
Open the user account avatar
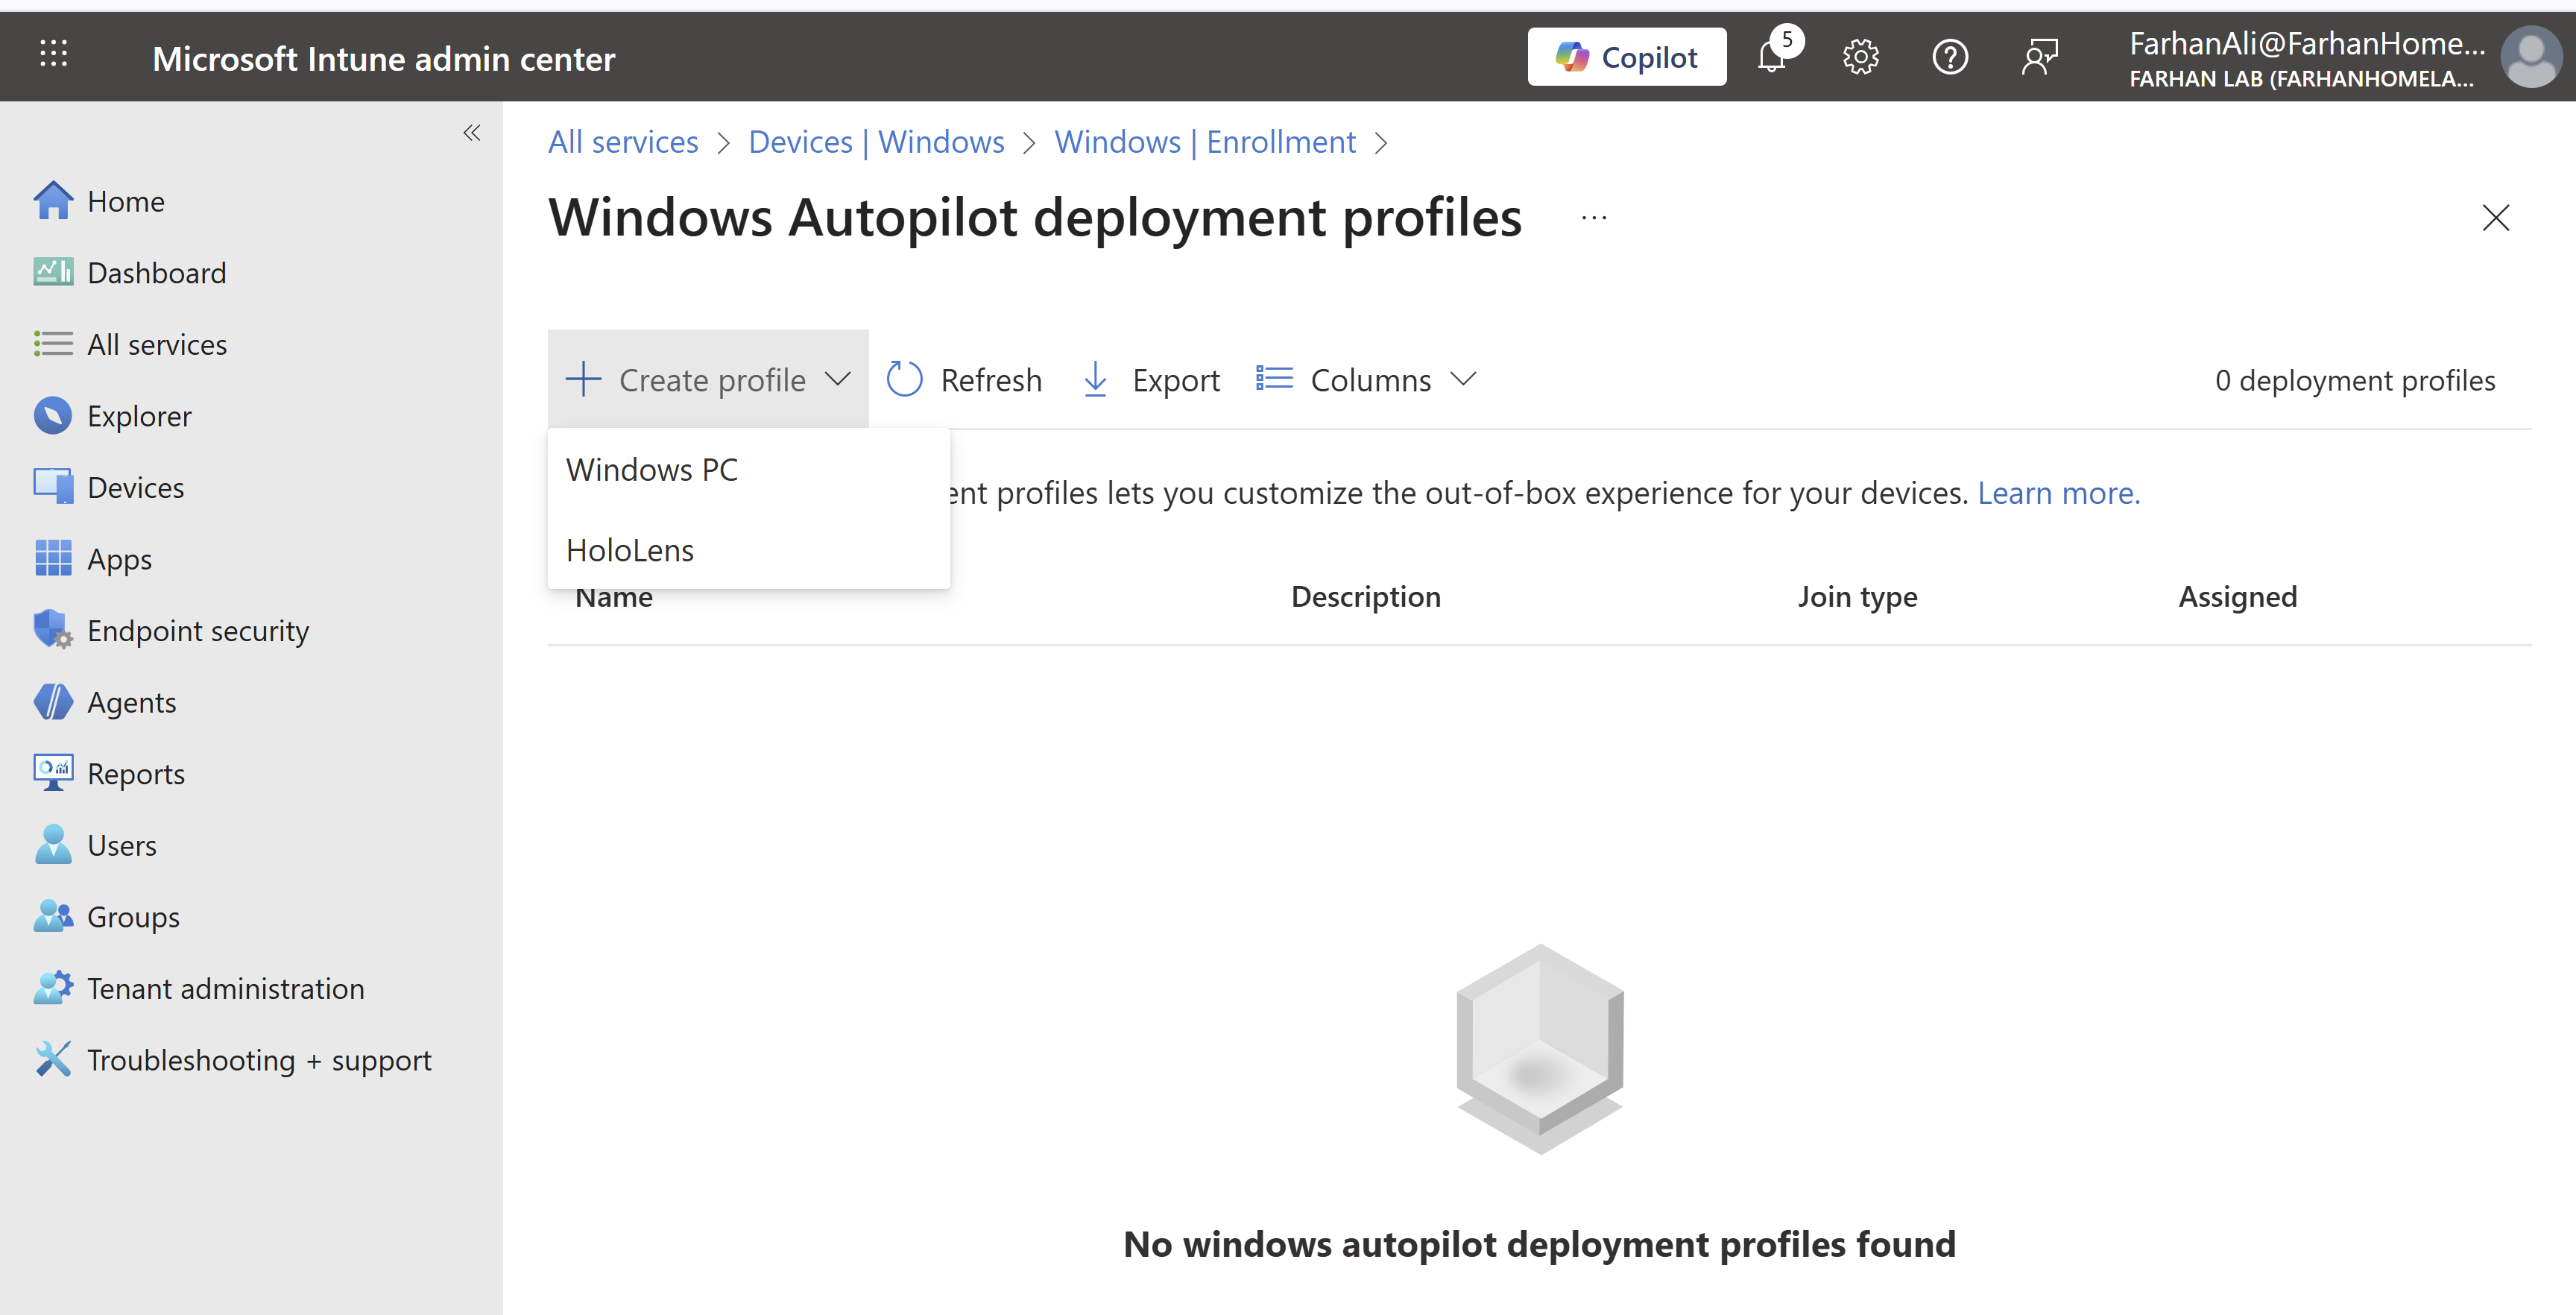coord(2530,57)
